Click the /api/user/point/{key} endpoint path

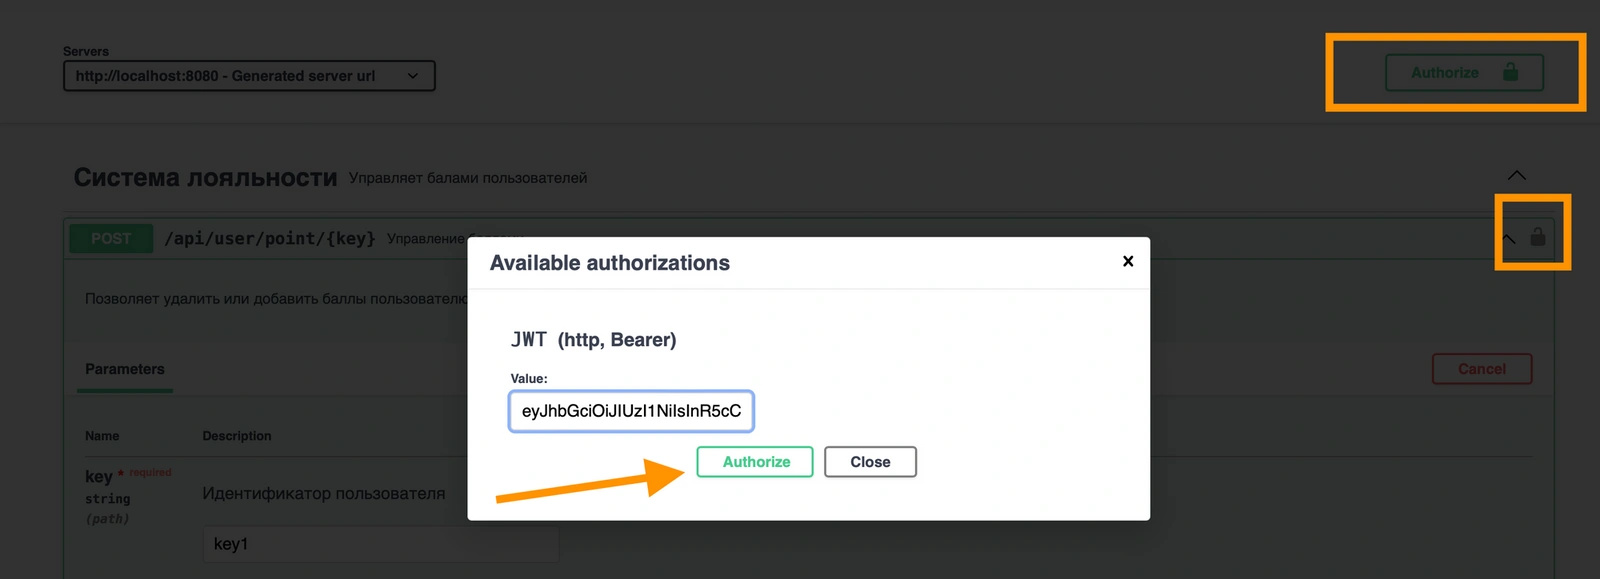(270, 238)
